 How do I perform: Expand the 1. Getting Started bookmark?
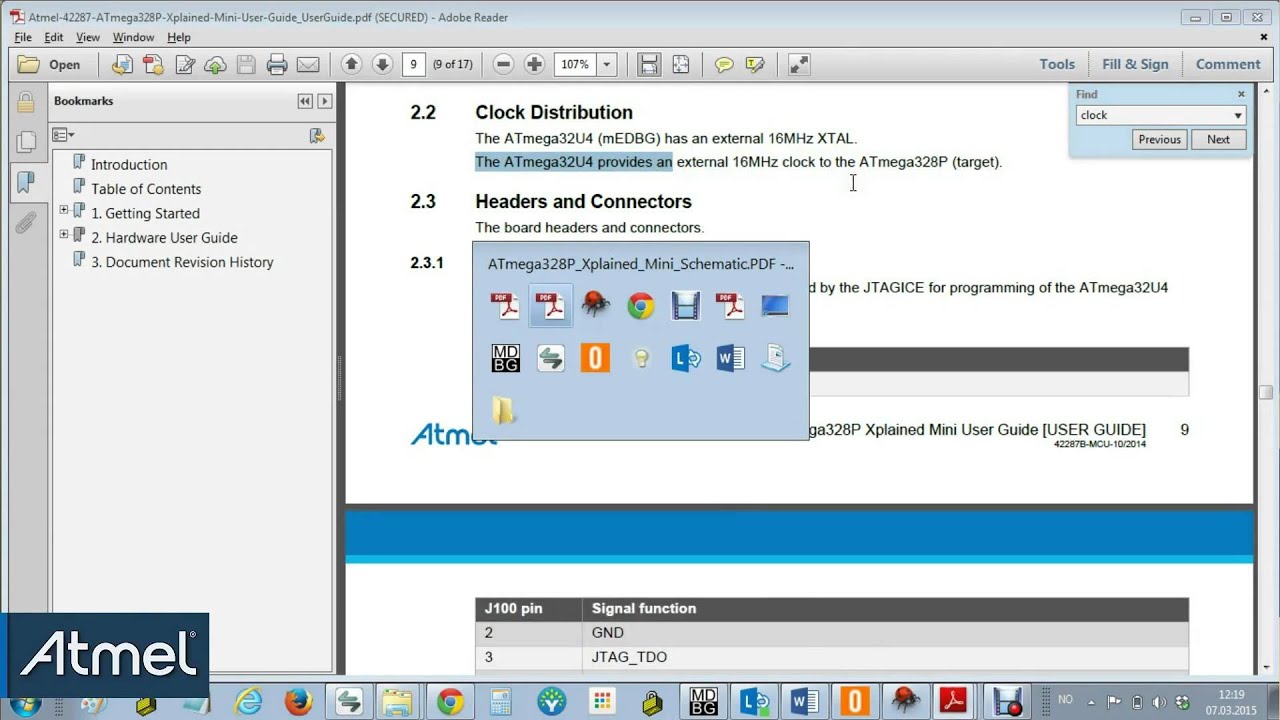(64, 210)
